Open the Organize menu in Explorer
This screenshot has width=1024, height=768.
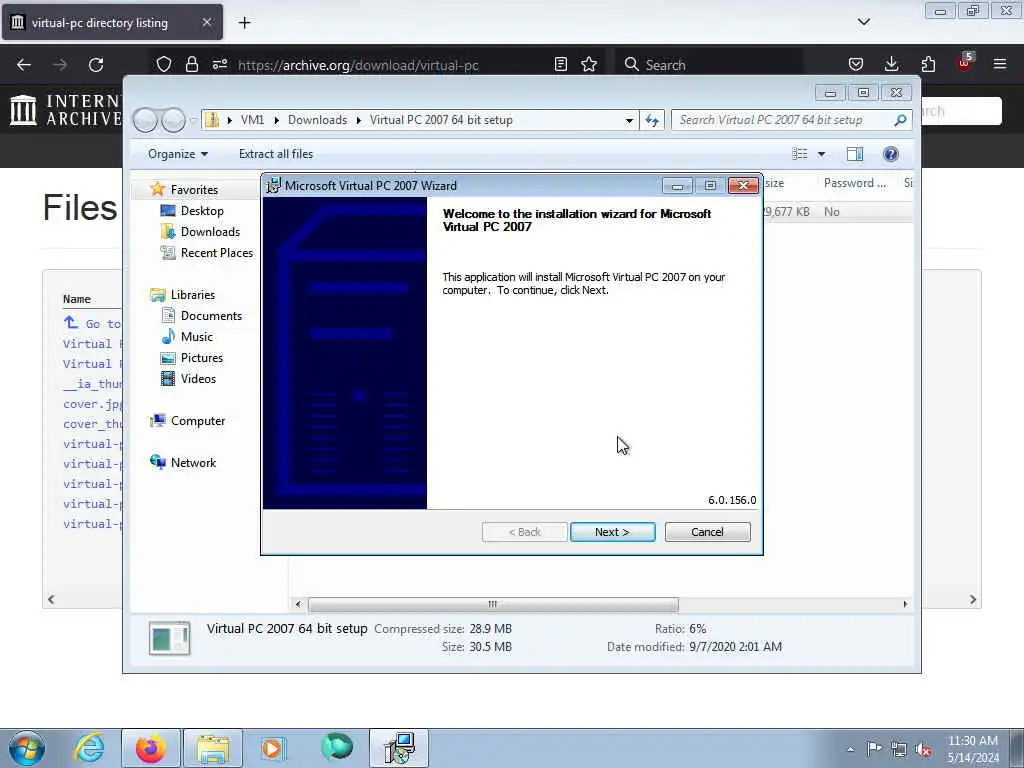point(178,154)
